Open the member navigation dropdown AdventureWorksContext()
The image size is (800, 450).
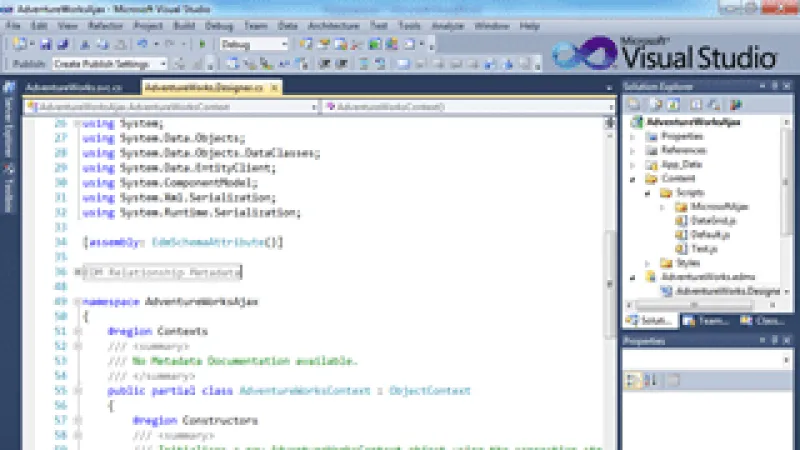pyautogui.click(x=469, y=107)
